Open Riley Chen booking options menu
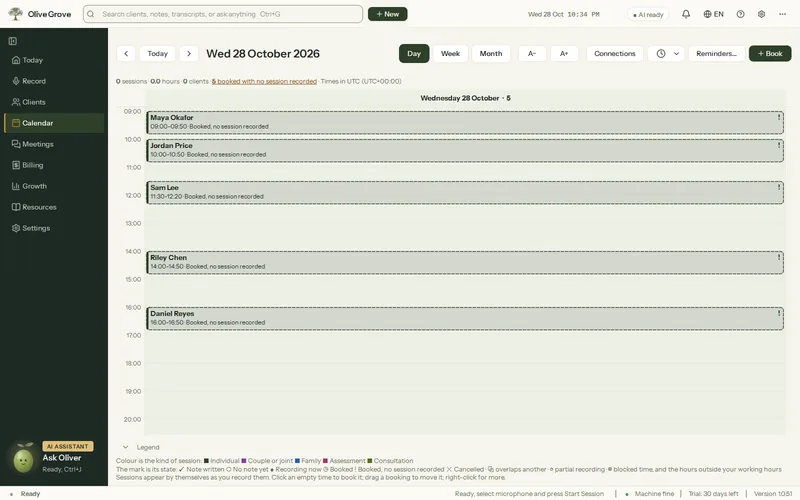Image resolution: width=800 pixels, height=500 pixels. [x=779, y=257]
